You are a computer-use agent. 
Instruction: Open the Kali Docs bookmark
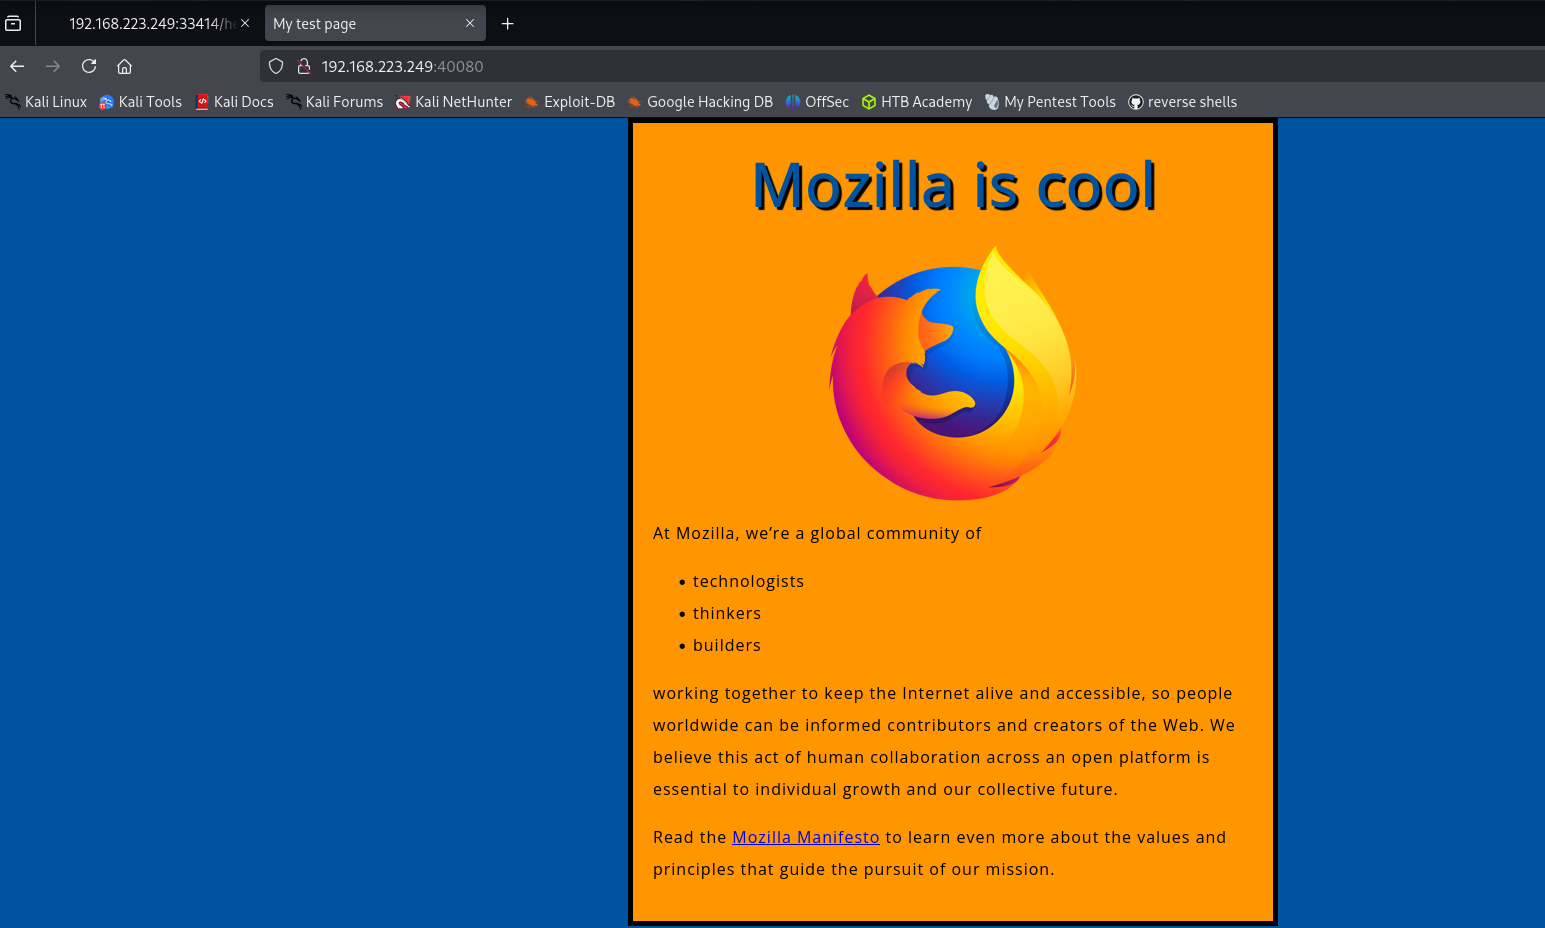234,102
